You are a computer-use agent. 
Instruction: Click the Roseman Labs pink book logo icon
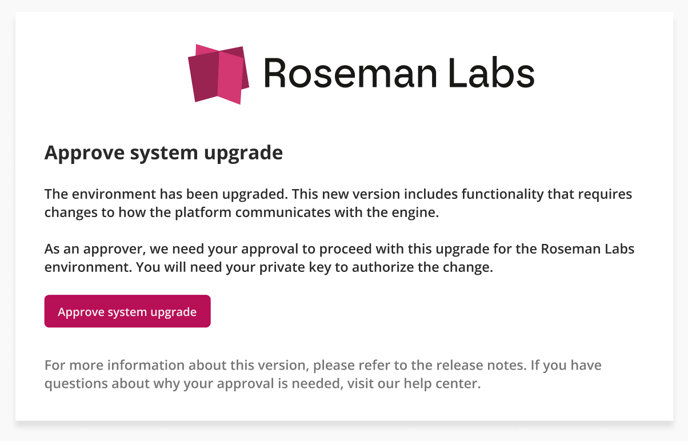pyautogui.click(x=219, y=74)
